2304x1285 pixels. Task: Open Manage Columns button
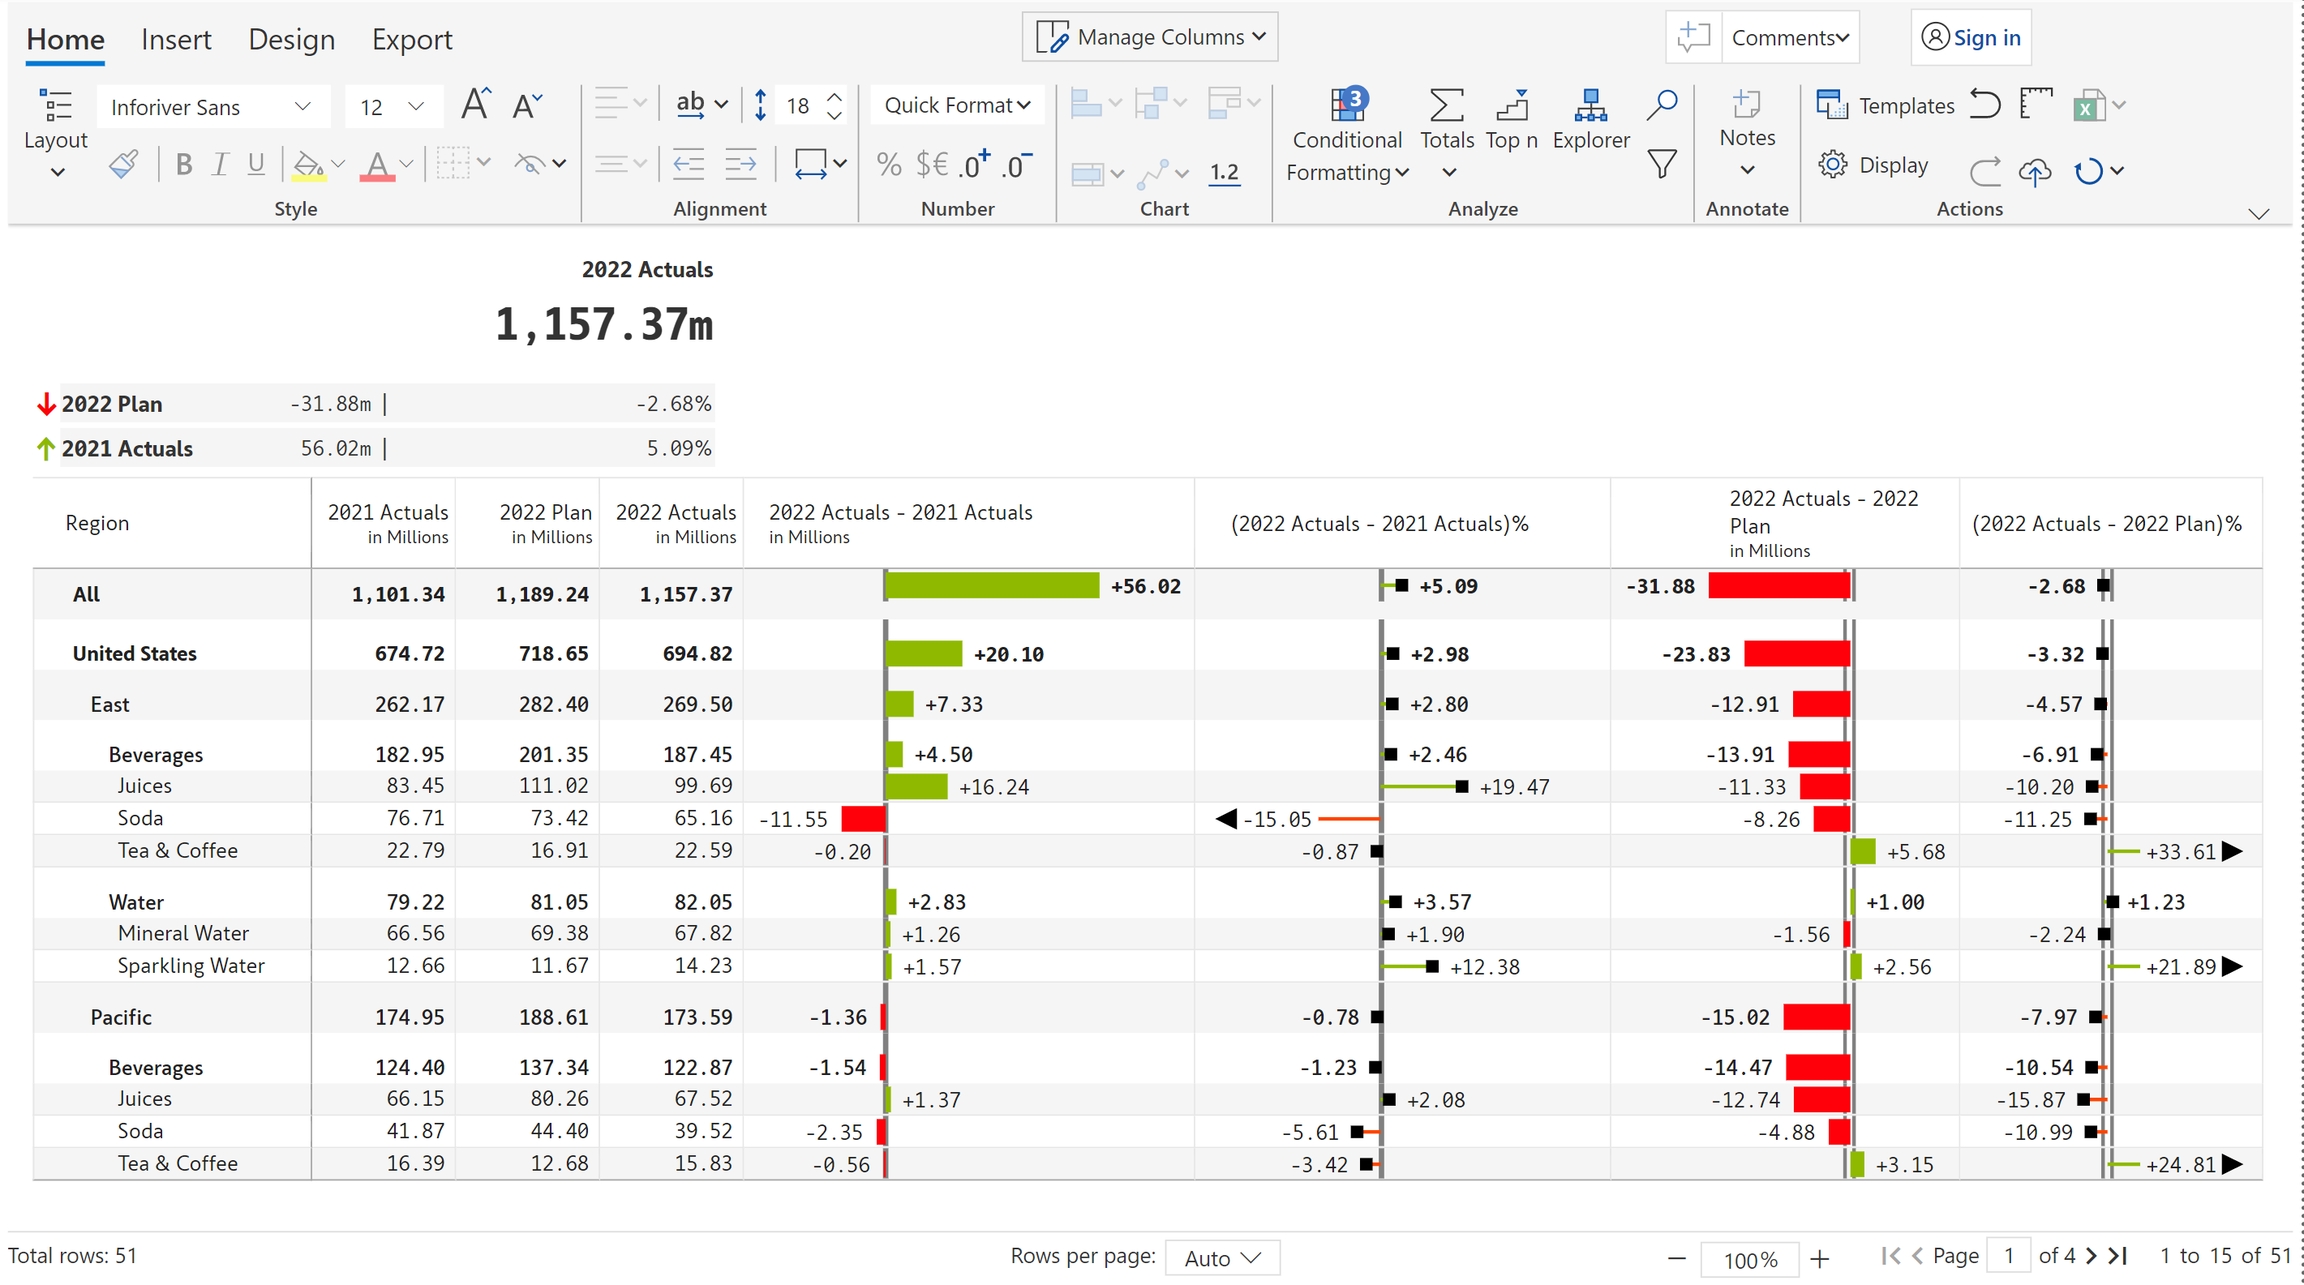tap(1150, 37)
